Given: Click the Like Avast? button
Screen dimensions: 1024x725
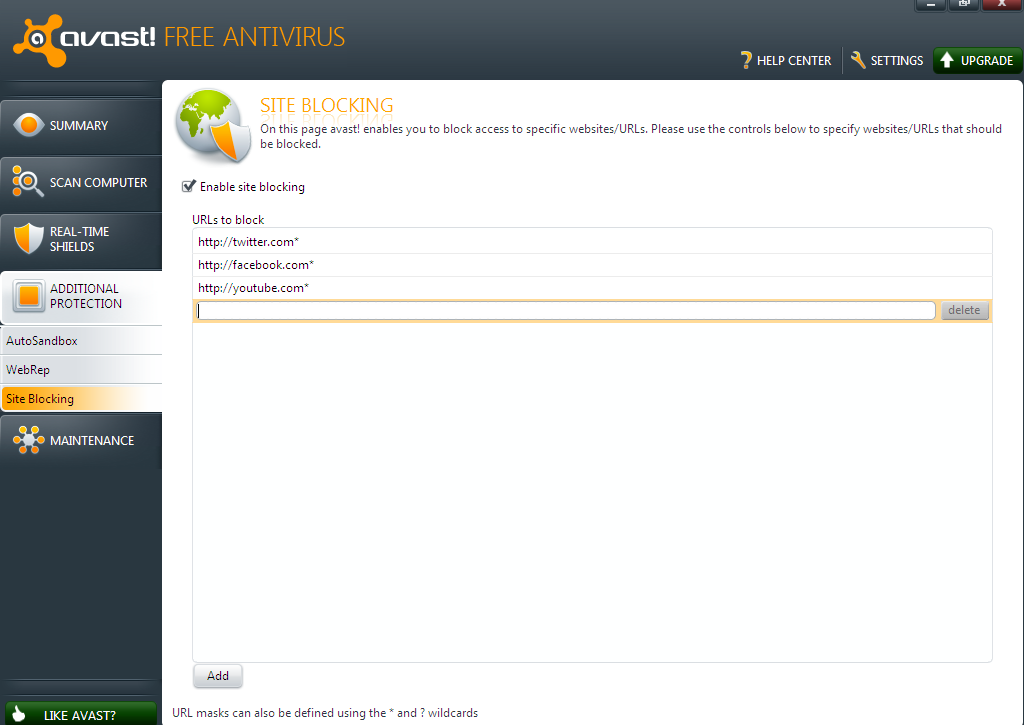Looking at the screenshot, I should tap(81, 714).
